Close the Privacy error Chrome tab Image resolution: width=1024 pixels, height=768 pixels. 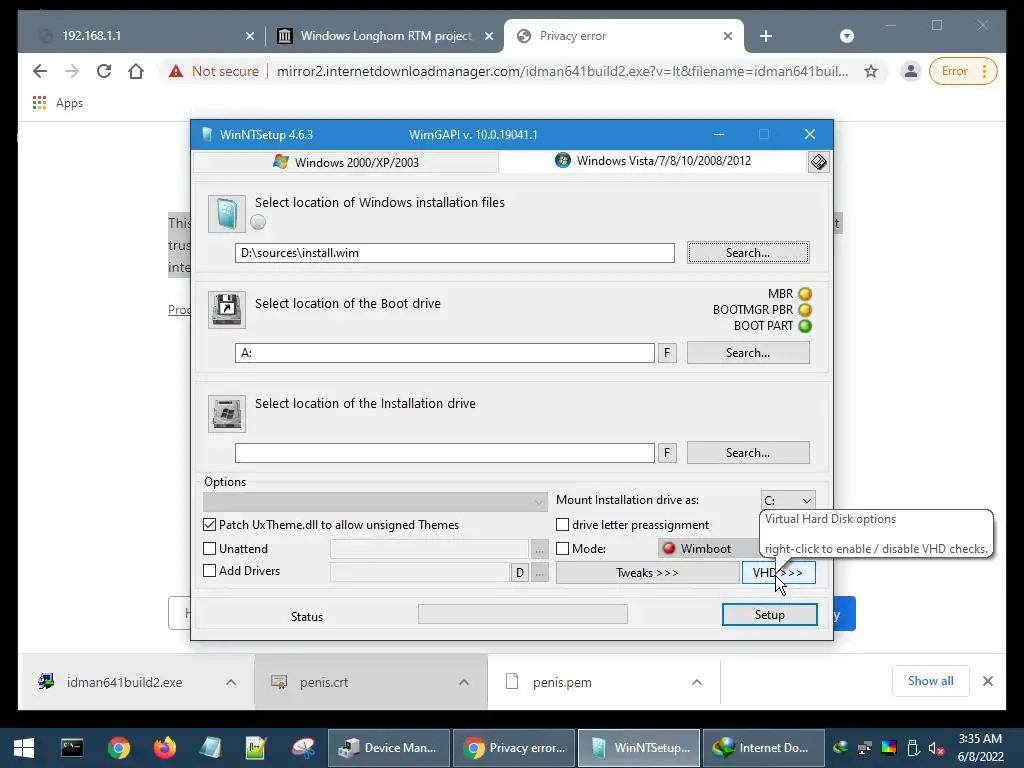[x=728, y=36]
